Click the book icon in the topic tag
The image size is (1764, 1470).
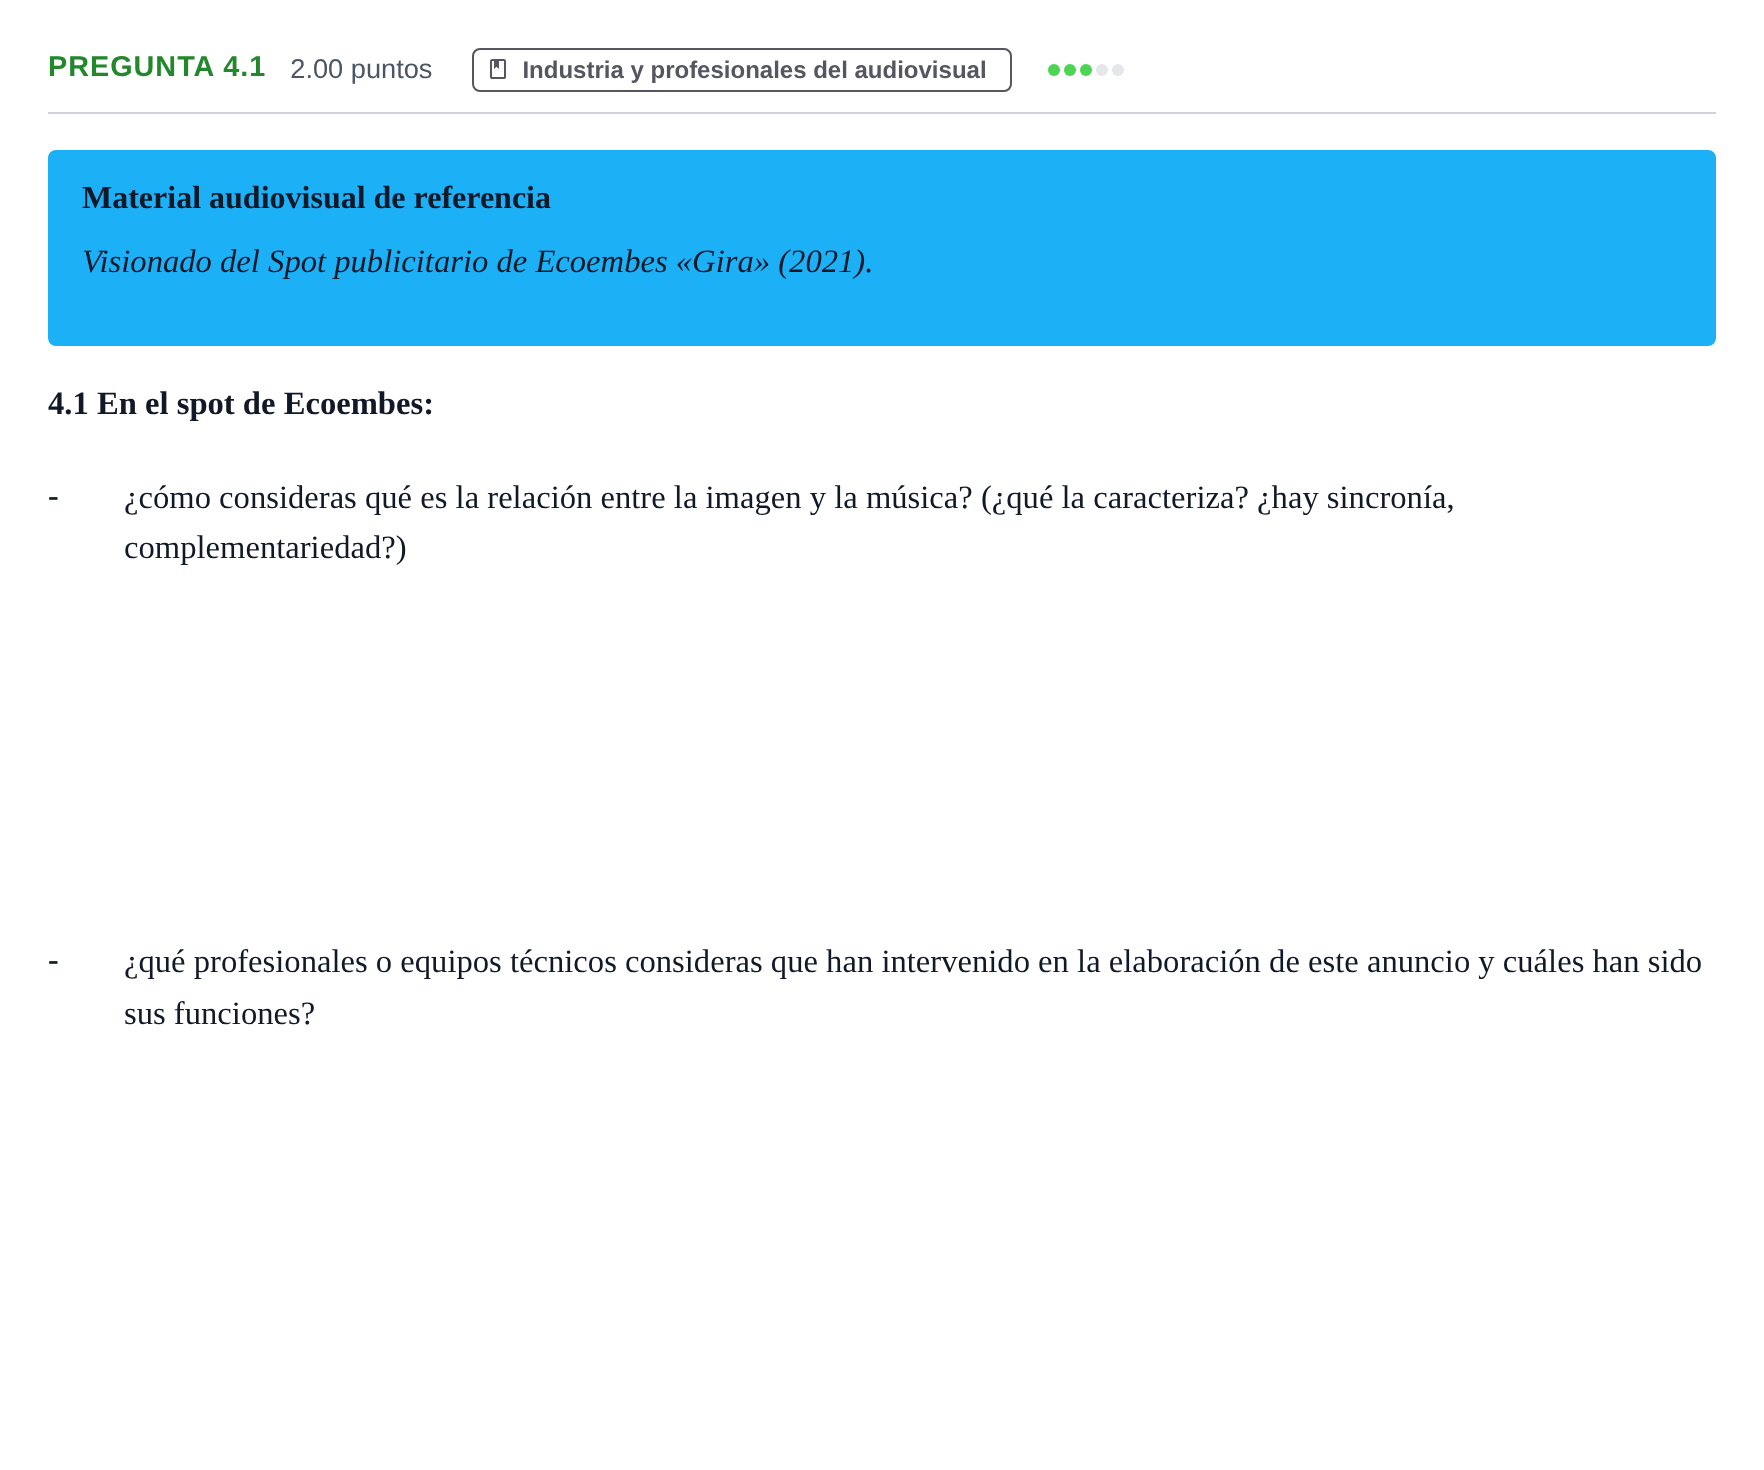pos(498,69)
